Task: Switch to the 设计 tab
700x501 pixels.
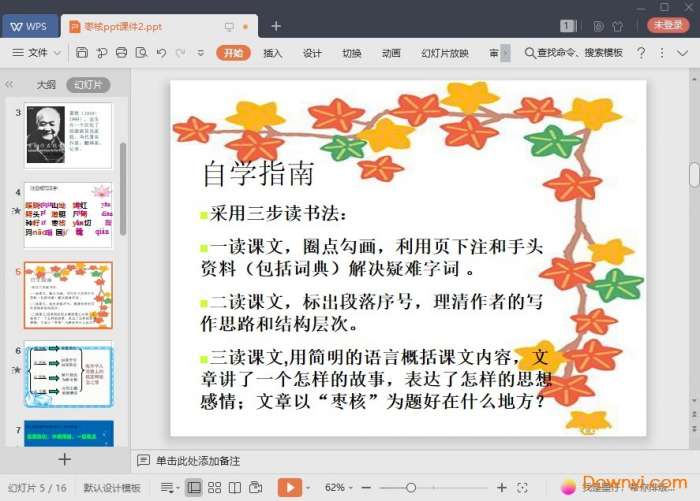Action: click(312, 53)
